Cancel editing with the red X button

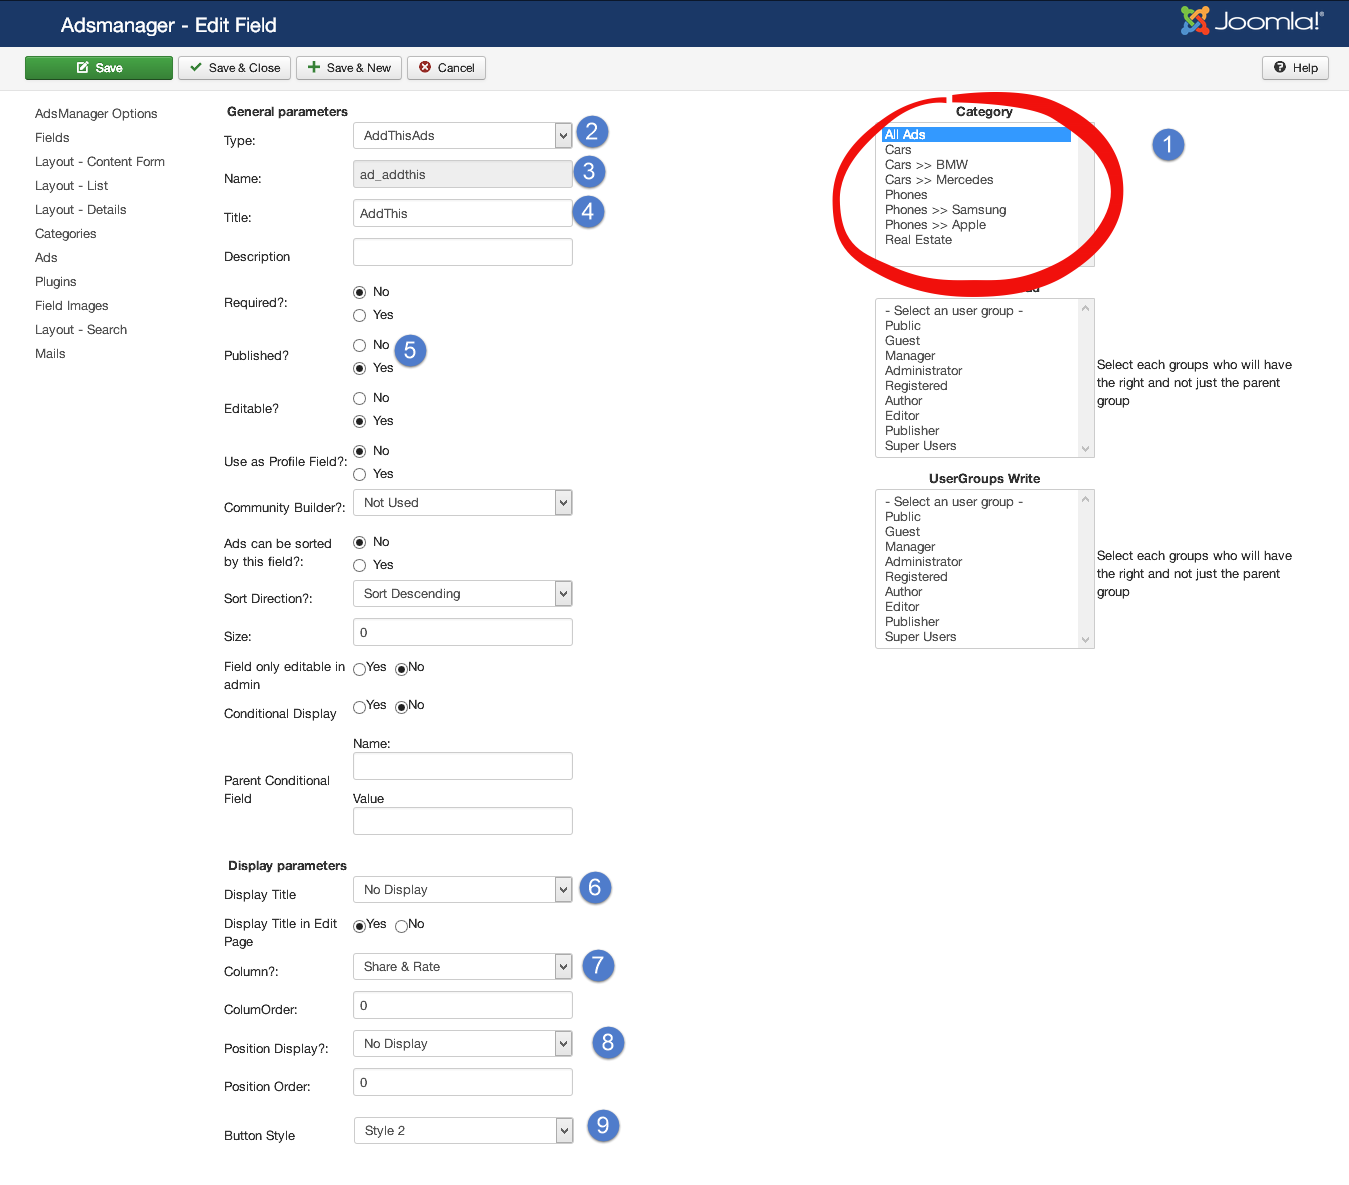(x=446, y=68)
